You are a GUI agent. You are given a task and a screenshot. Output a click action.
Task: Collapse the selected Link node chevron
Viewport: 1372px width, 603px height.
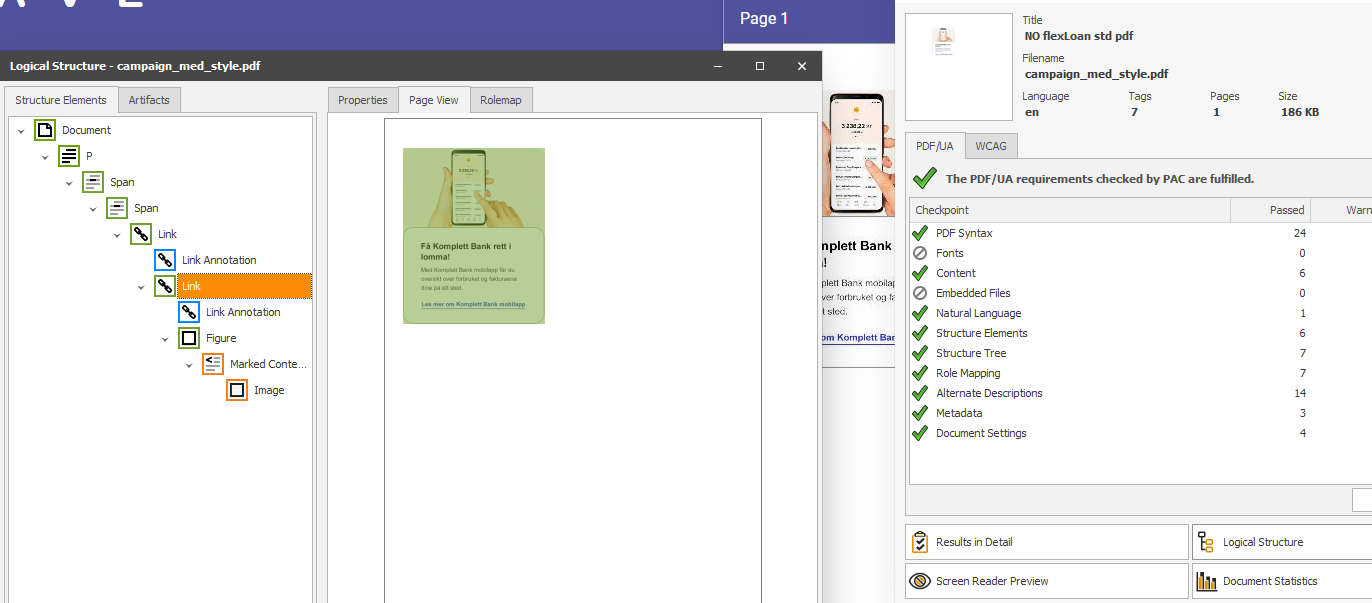click(x=141, y=287)
